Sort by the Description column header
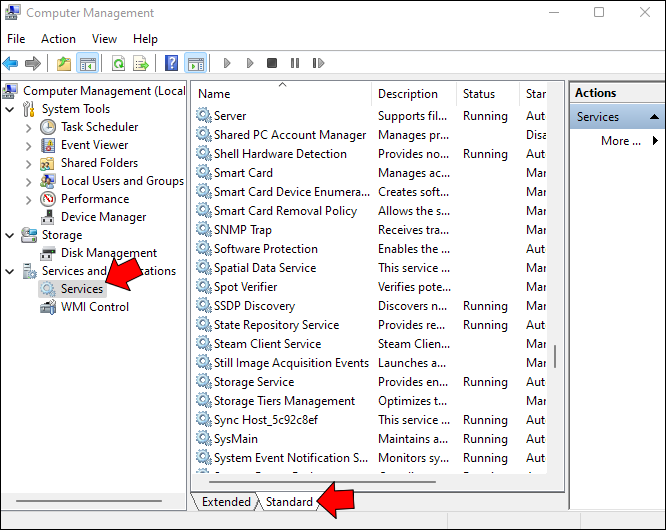666x530 pixels. 414,94
